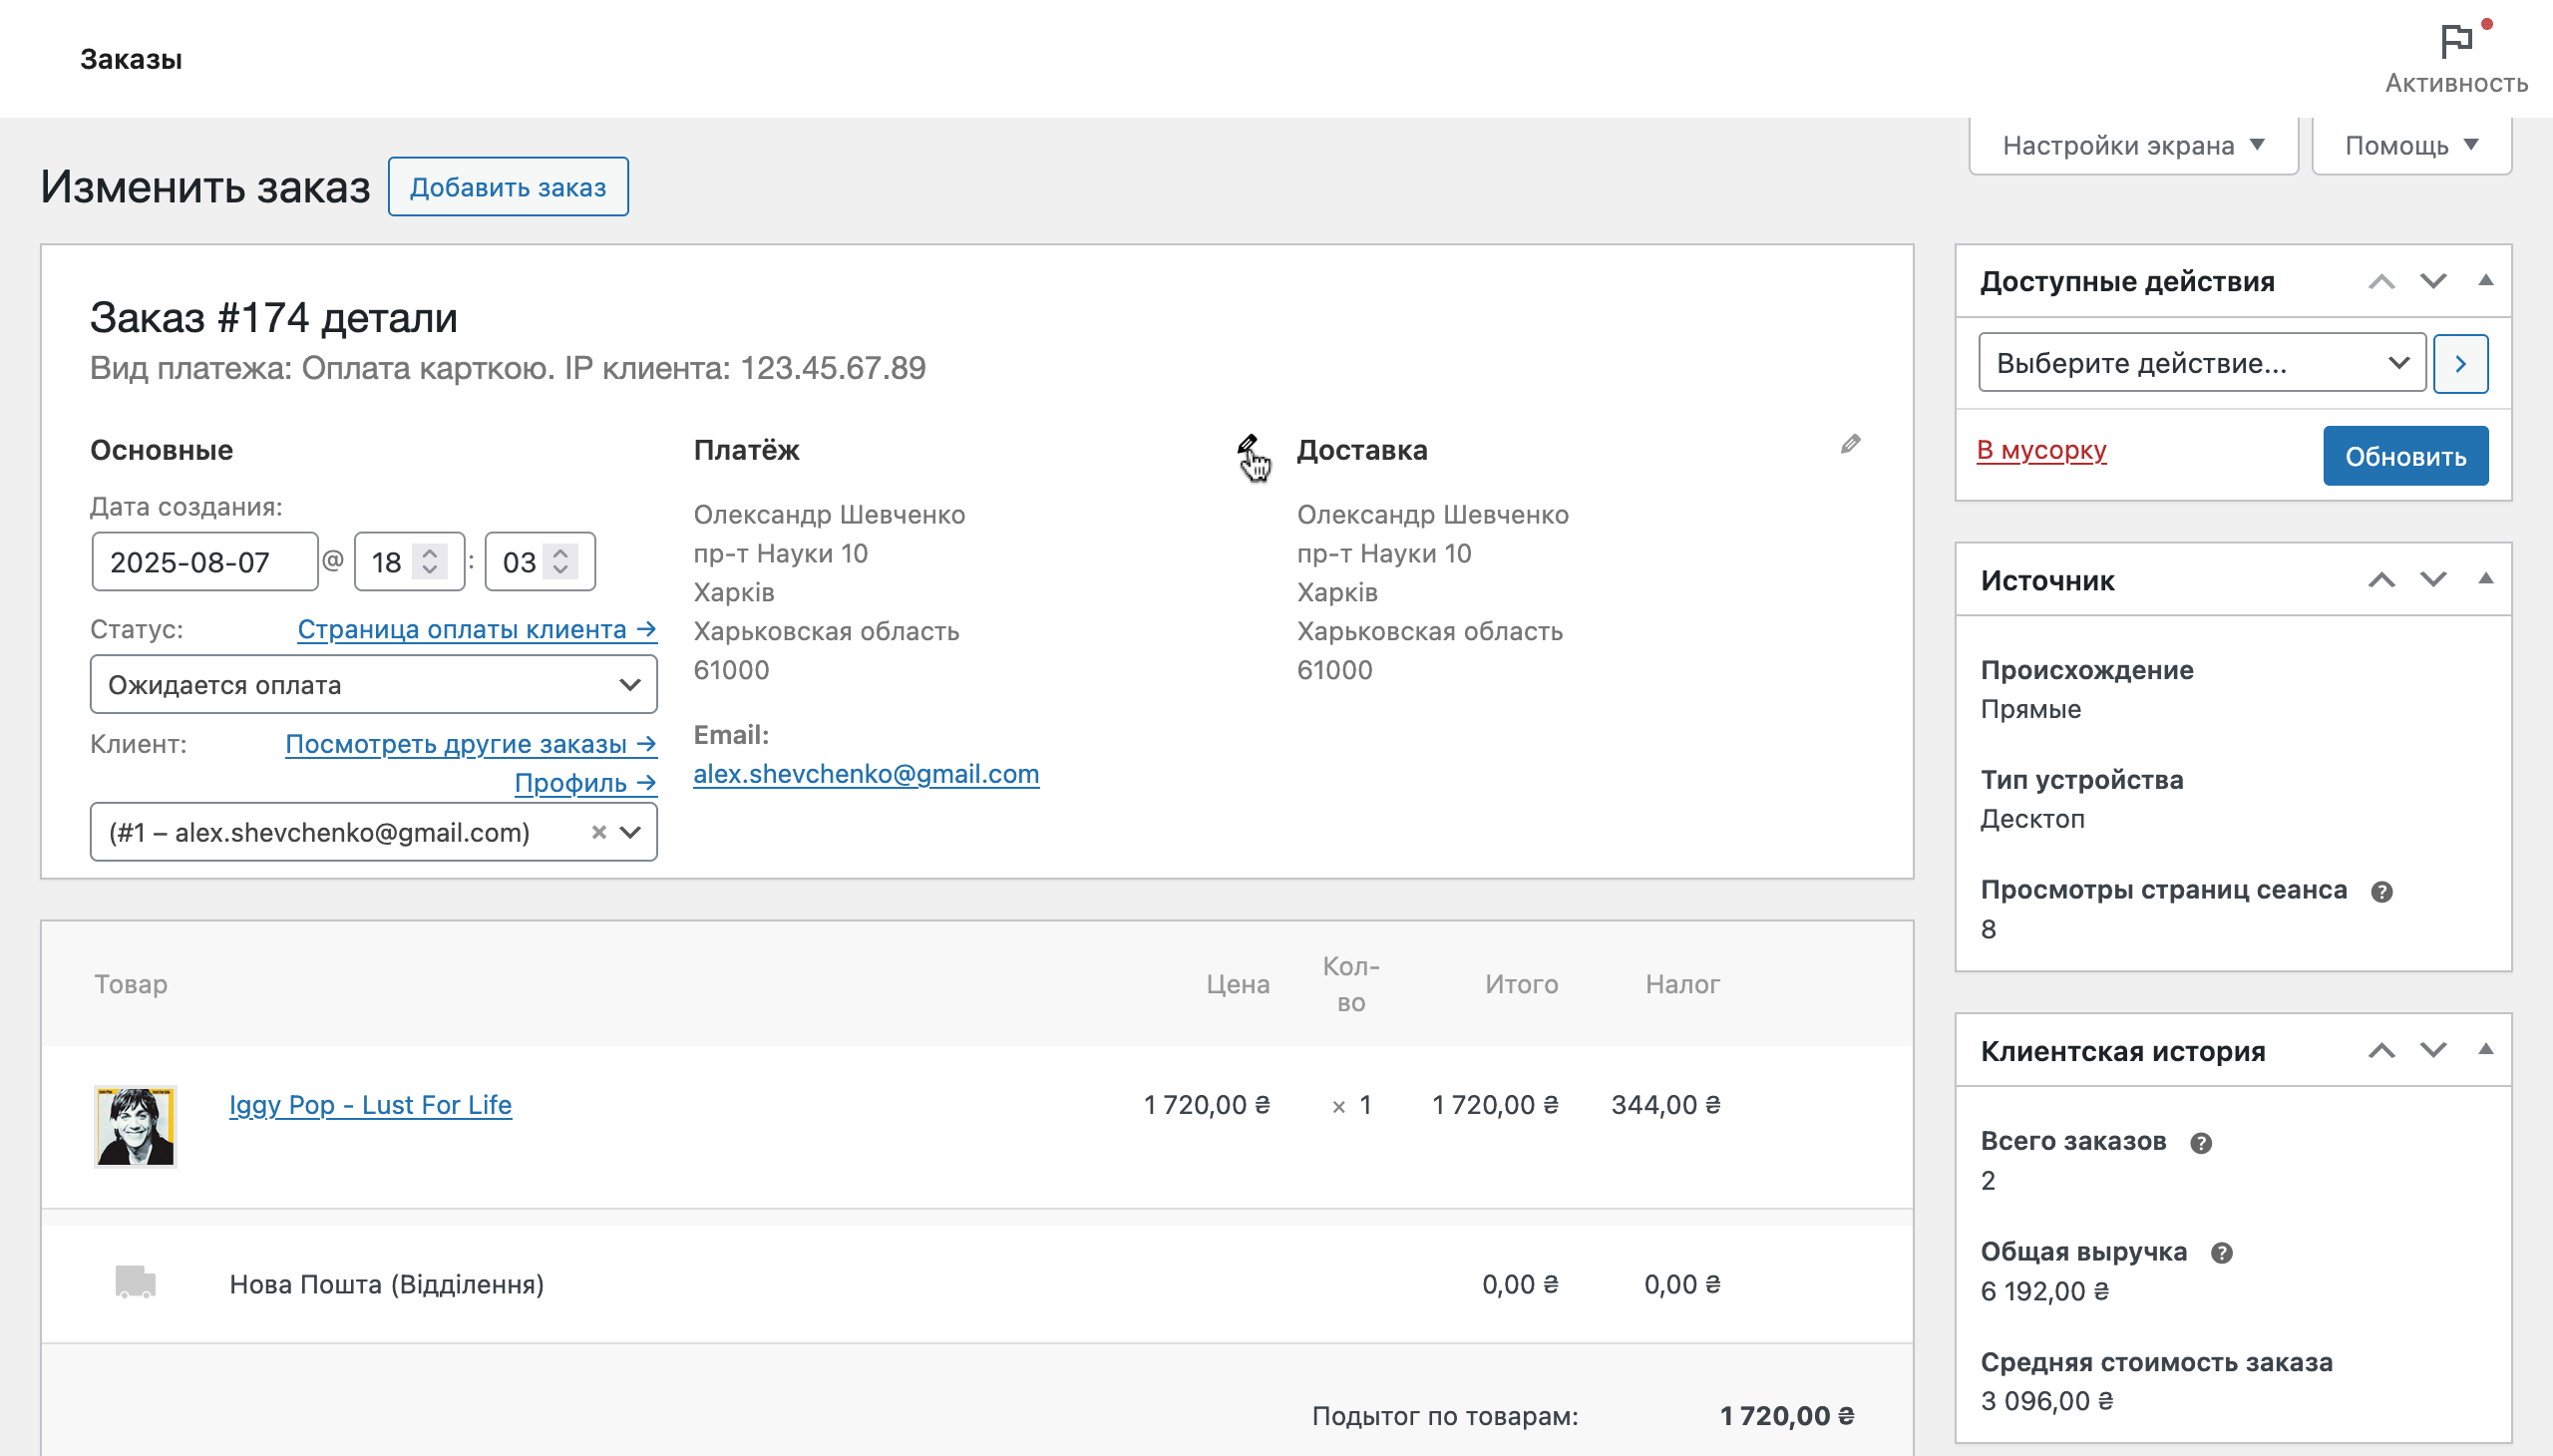Screen dimensions: 2553x1456
Task: Open the Activity flag panel
Action: coord(2455,58)
